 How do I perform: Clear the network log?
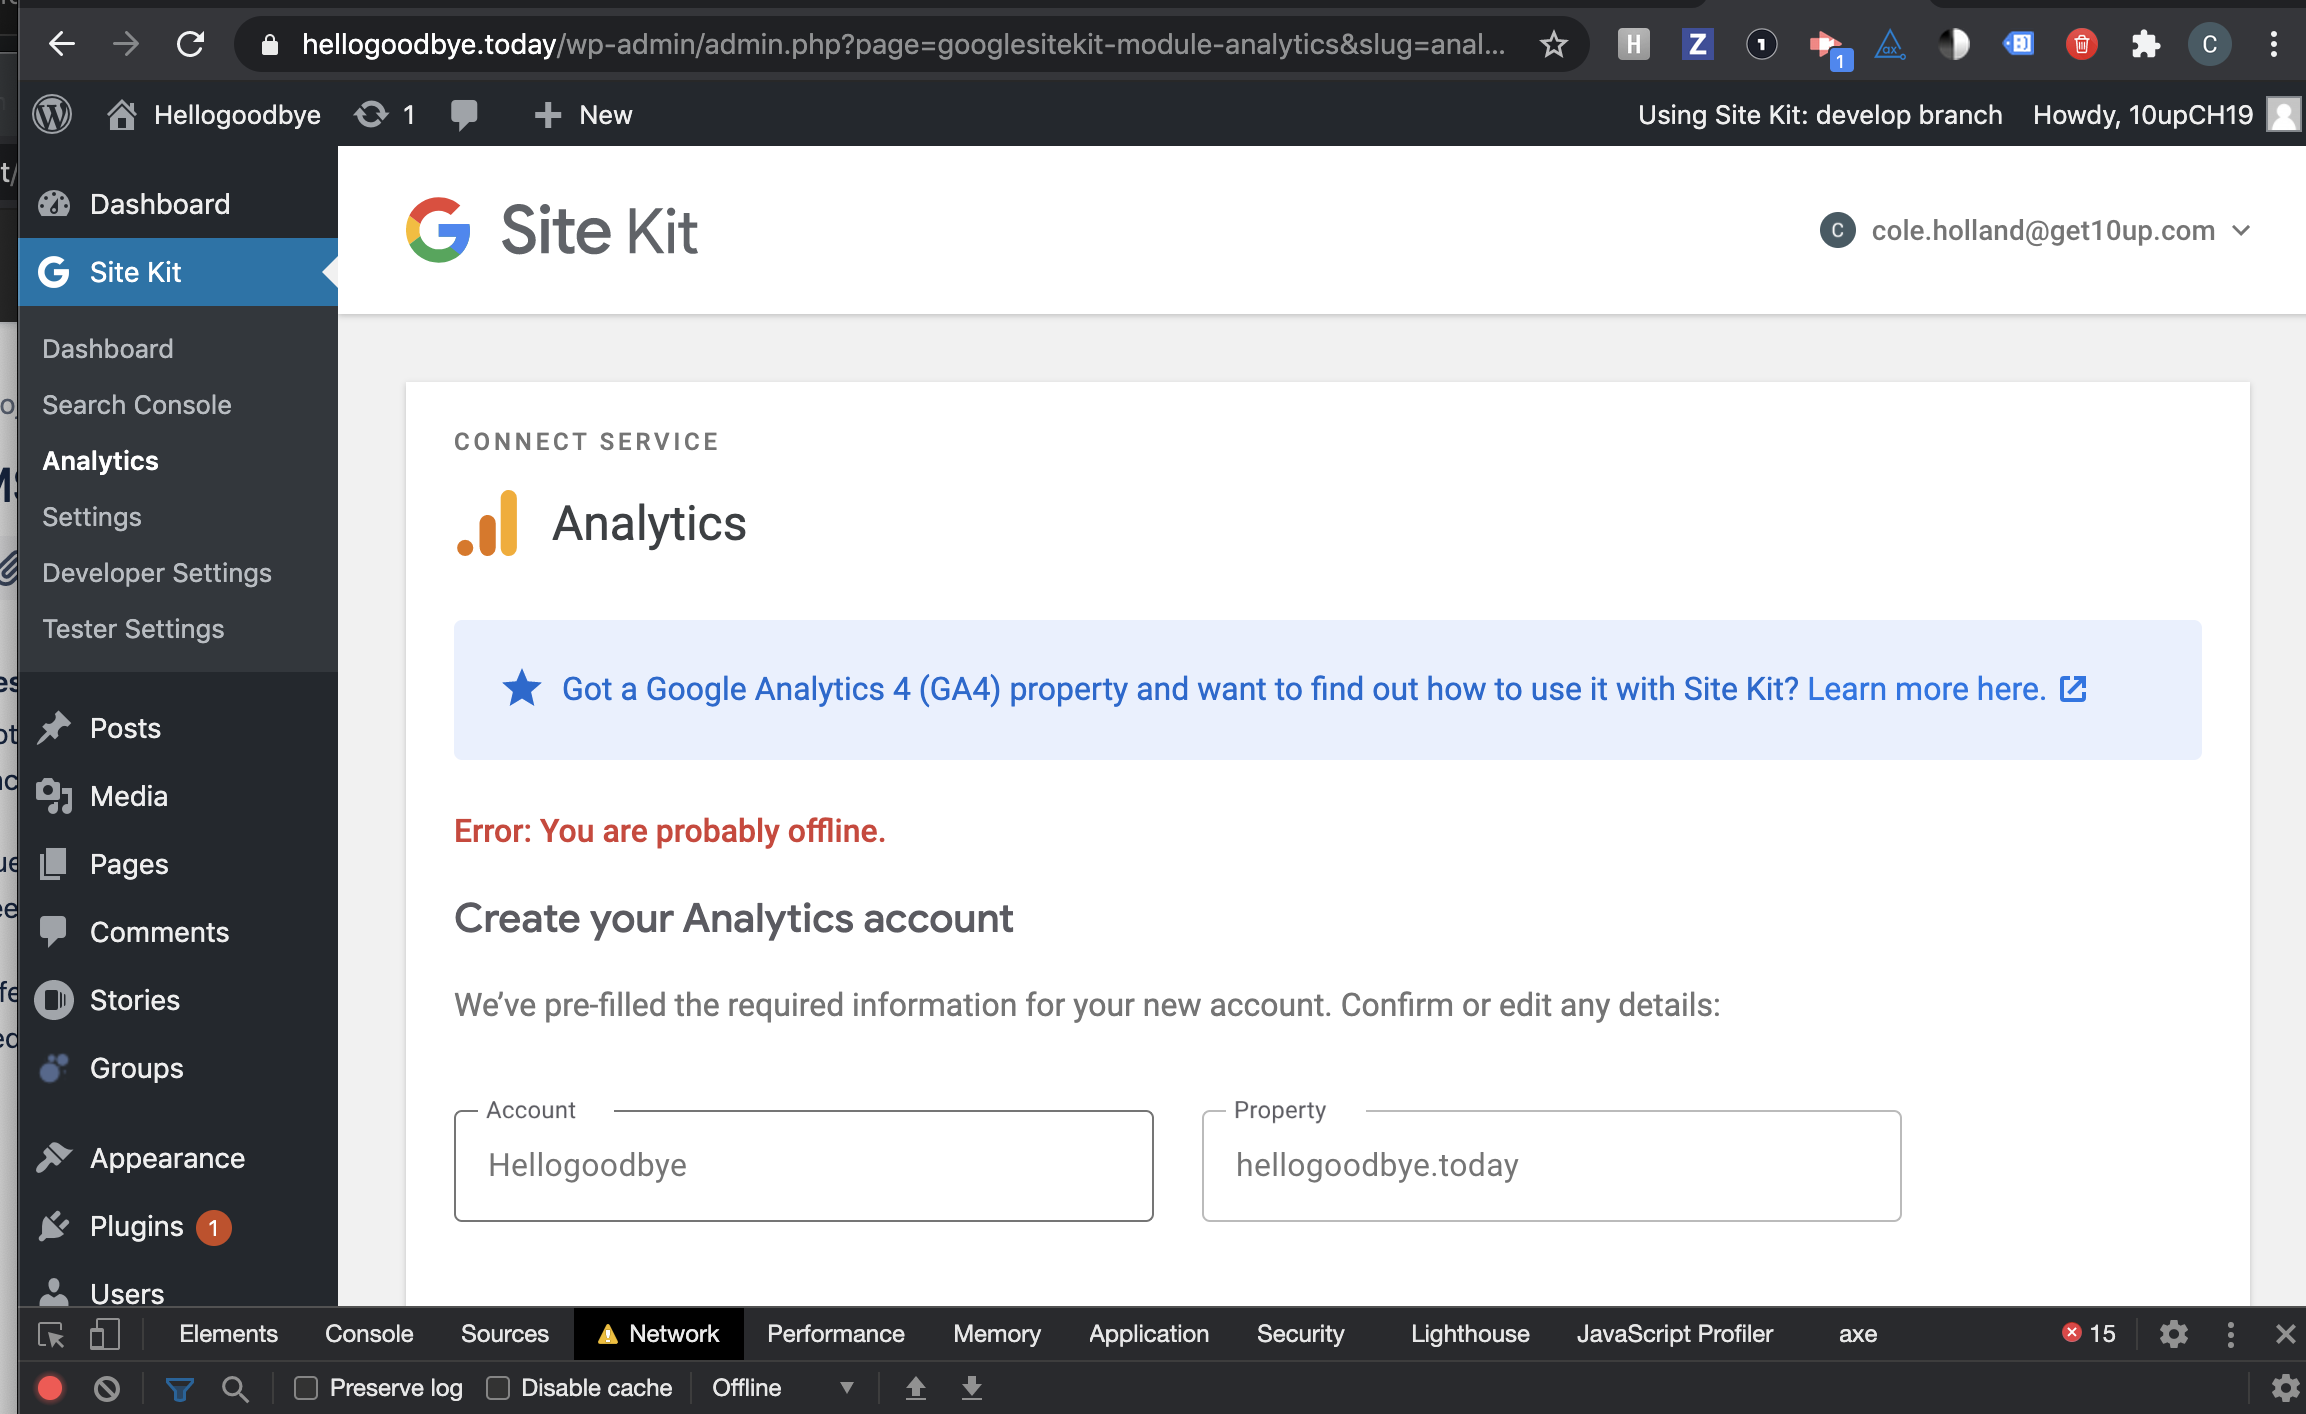[107, 1388]
